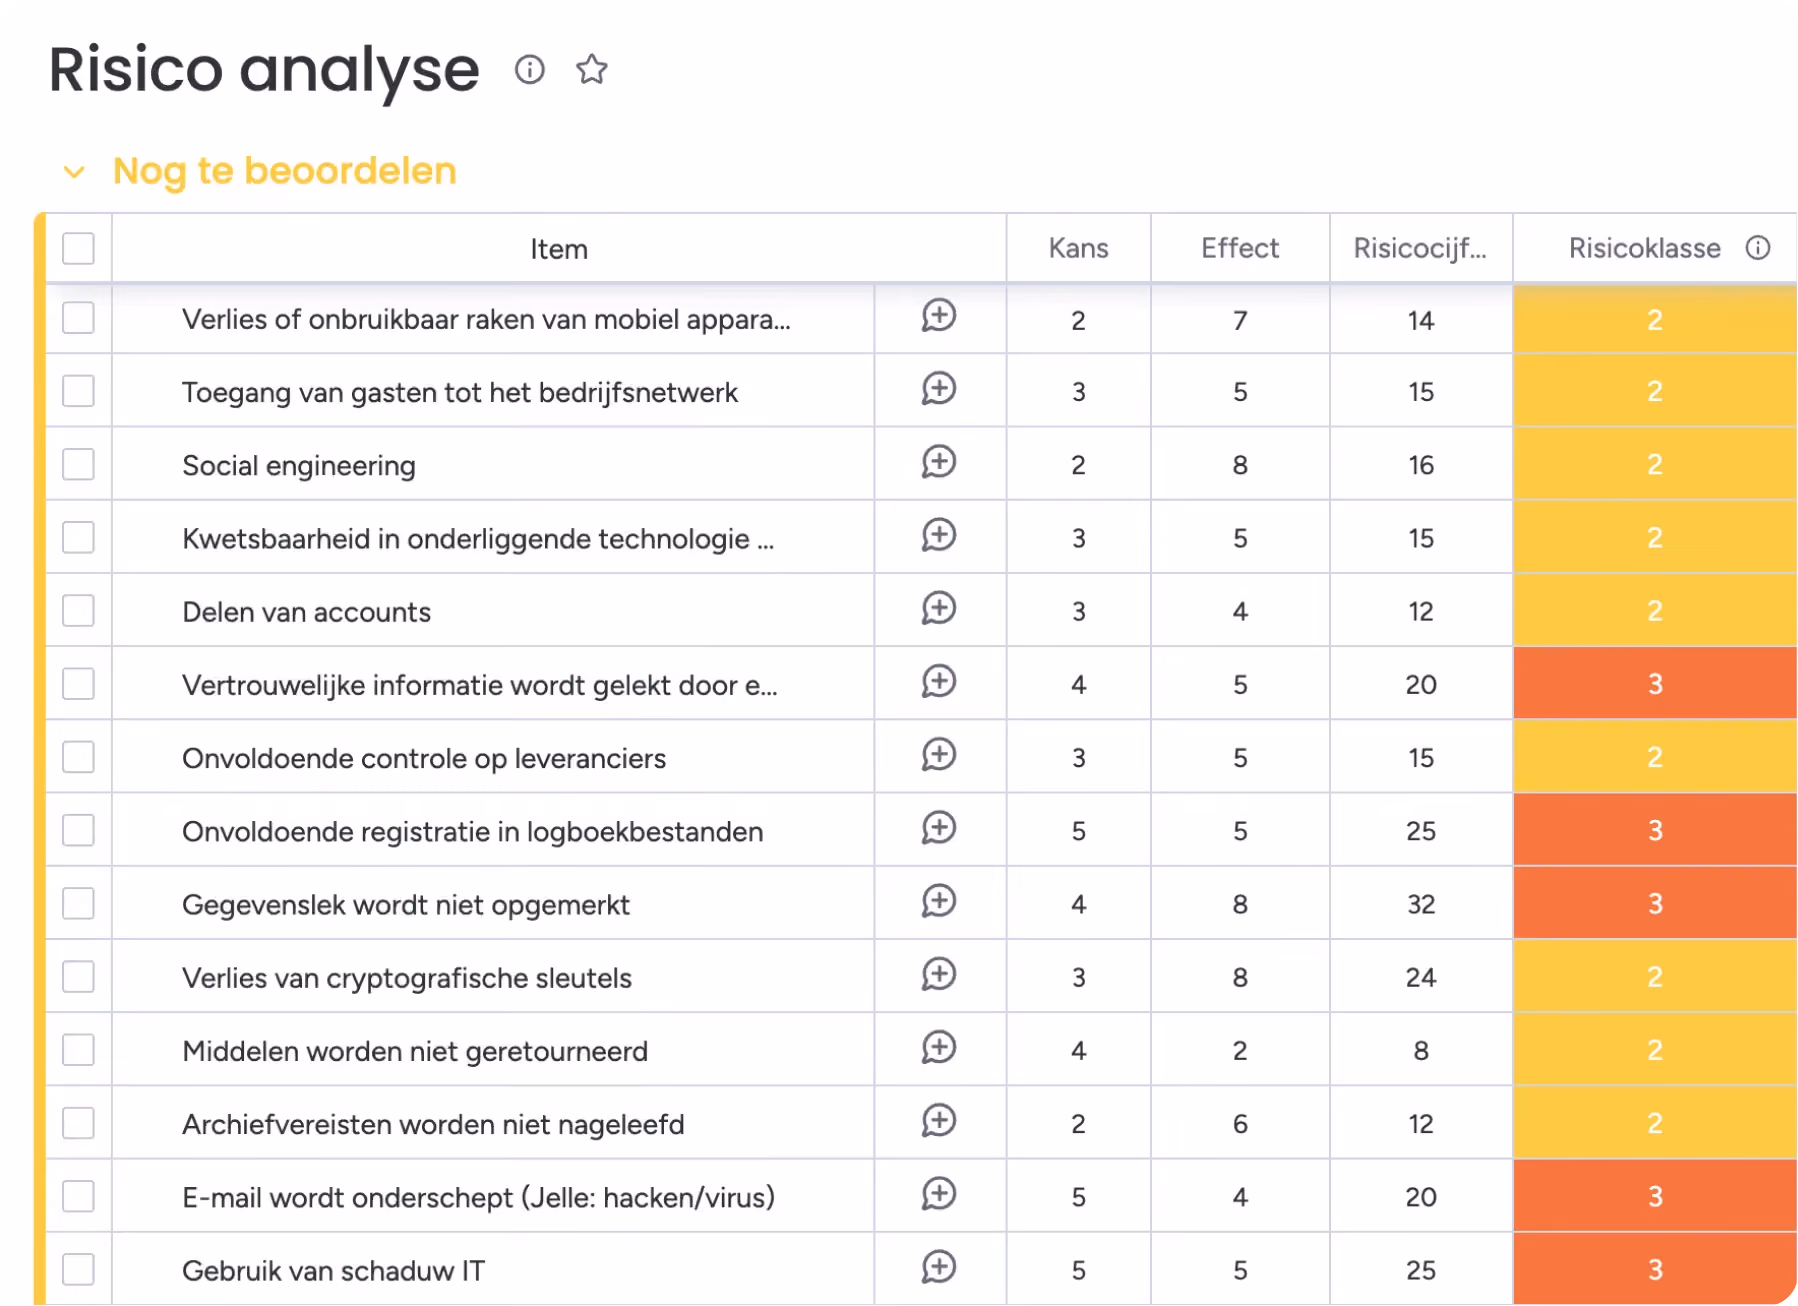Screen dimensions: 1798x1306
Task: Open the conversation for the Delen van accounts row
Action: [939, 609]
